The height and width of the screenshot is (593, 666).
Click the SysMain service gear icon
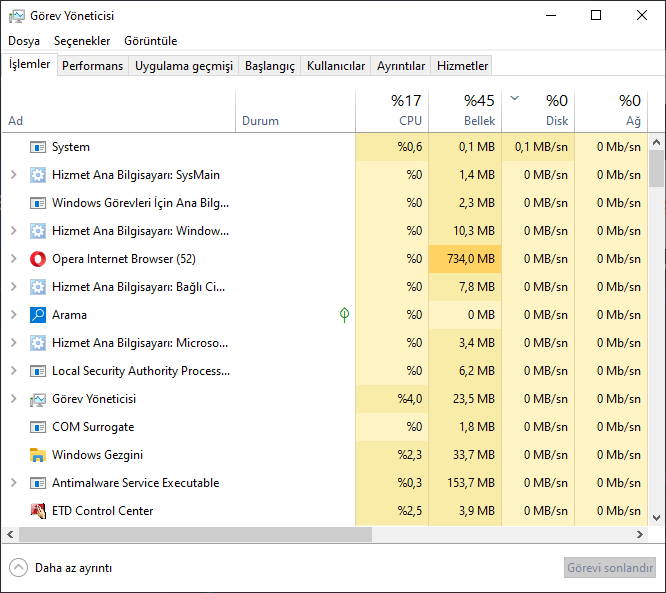pyautogui.click(x=38, y=175)
